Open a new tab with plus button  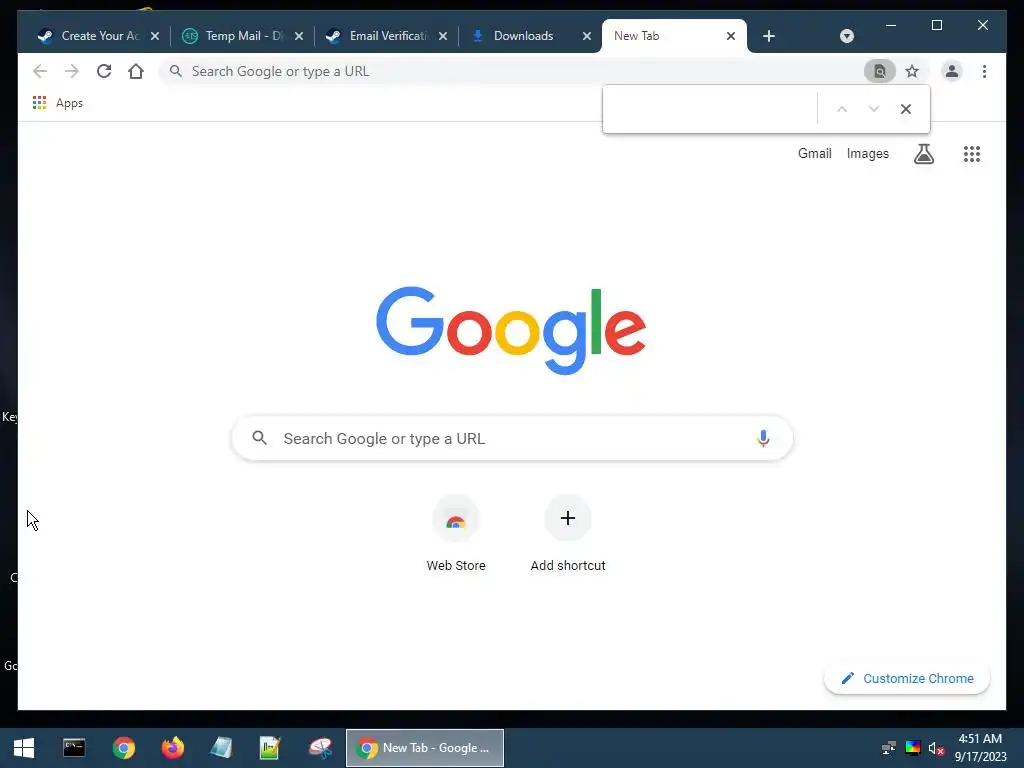(769, 36)
